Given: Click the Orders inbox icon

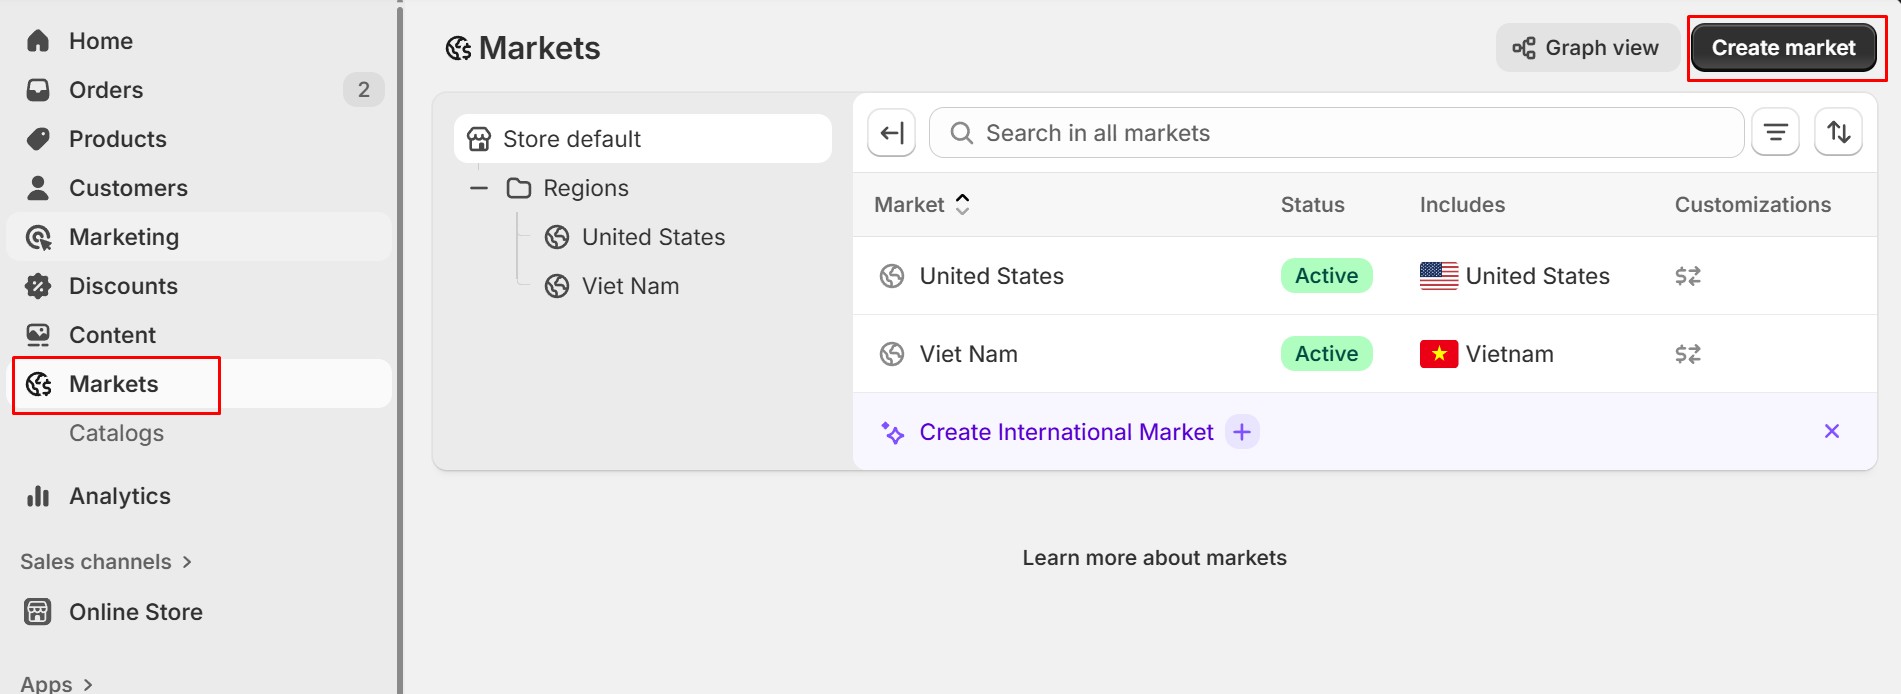Looking at the screenshot, I should (38, 90).
